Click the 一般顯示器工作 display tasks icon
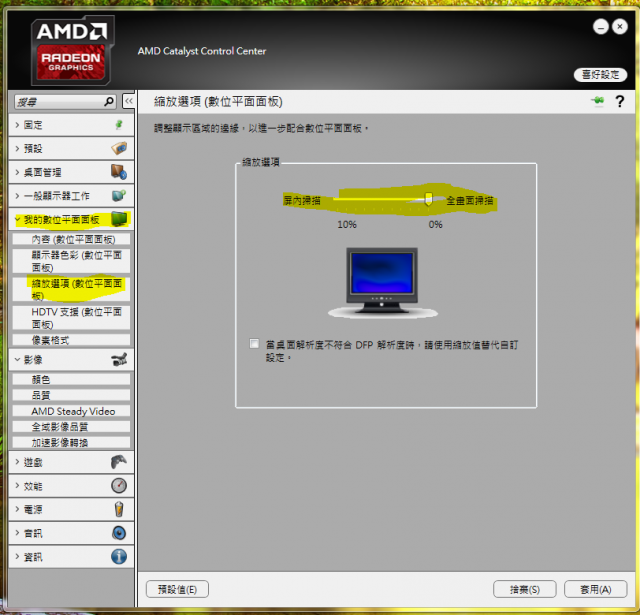Viewport: 640px width, 615px height. click(x=119, y=195)
